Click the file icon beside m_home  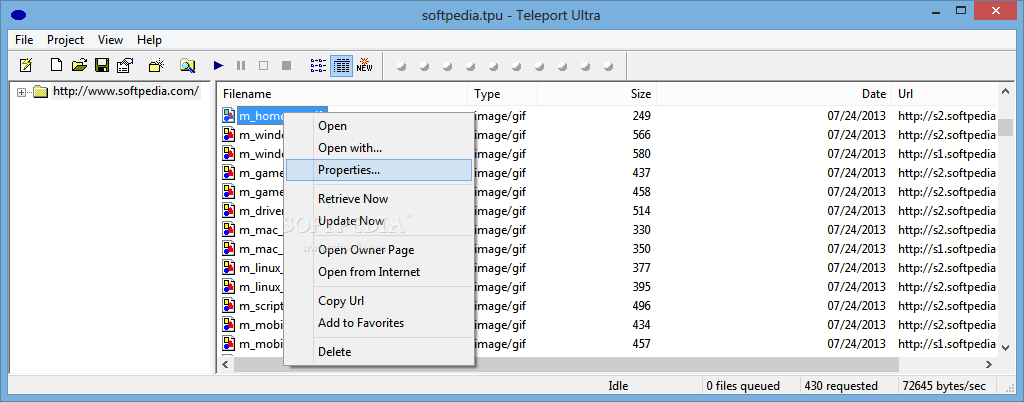pos(229,116)
